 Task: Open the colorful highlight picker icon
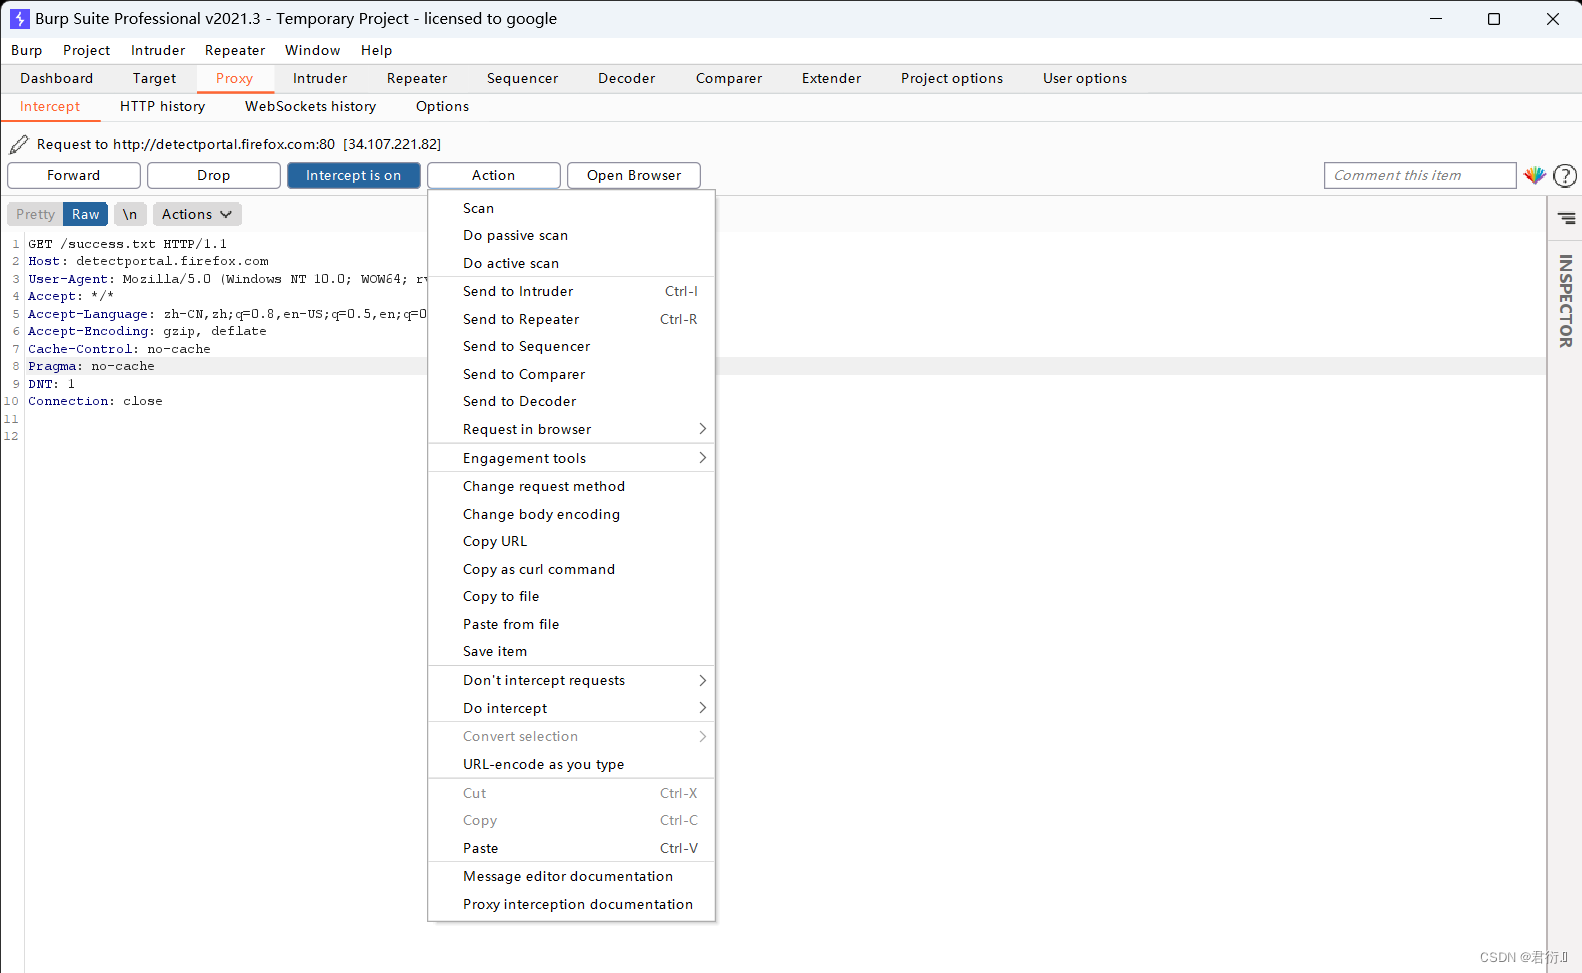1535,175
